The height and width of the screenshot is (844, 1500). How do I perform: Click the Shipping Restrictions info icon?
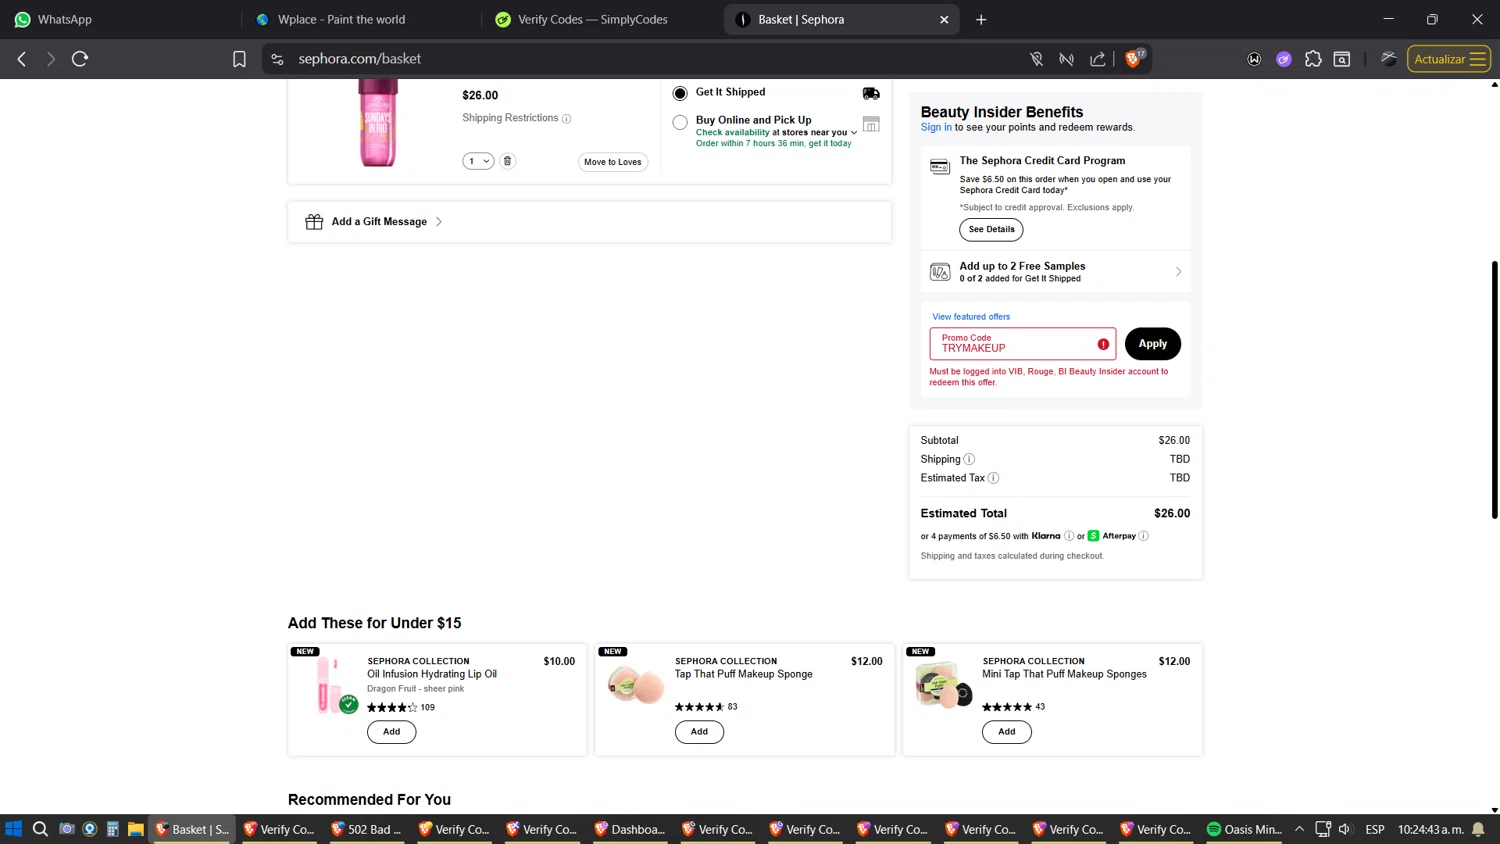[x=567, y=119]
